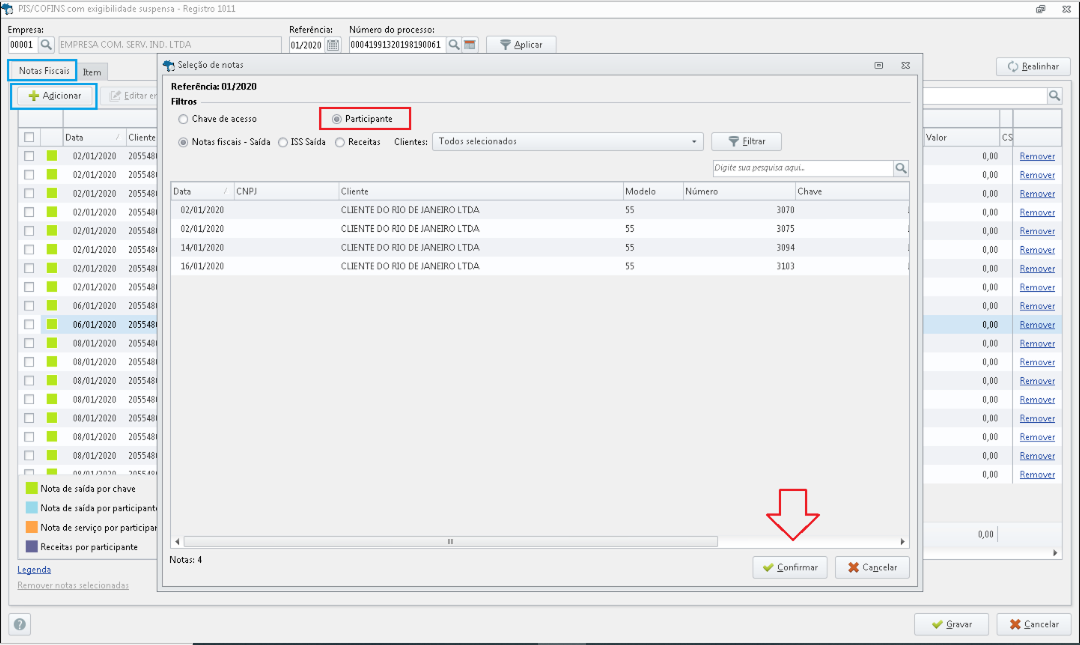The image size is (1080, 645).
Task: Click the process register icon beside search
Action: [x=469, y=45]
